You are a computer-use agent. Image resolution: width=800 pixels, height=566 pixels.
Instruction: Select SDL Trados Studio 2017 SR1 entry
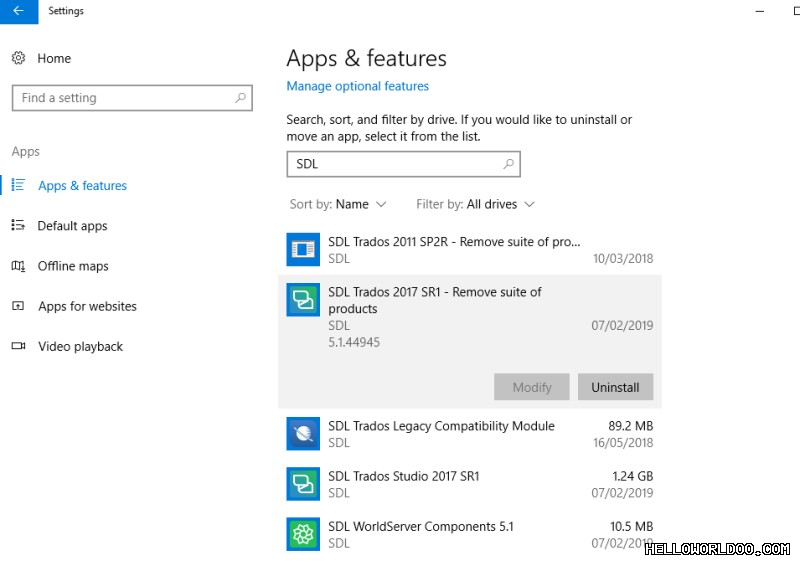tap(470, 484)
